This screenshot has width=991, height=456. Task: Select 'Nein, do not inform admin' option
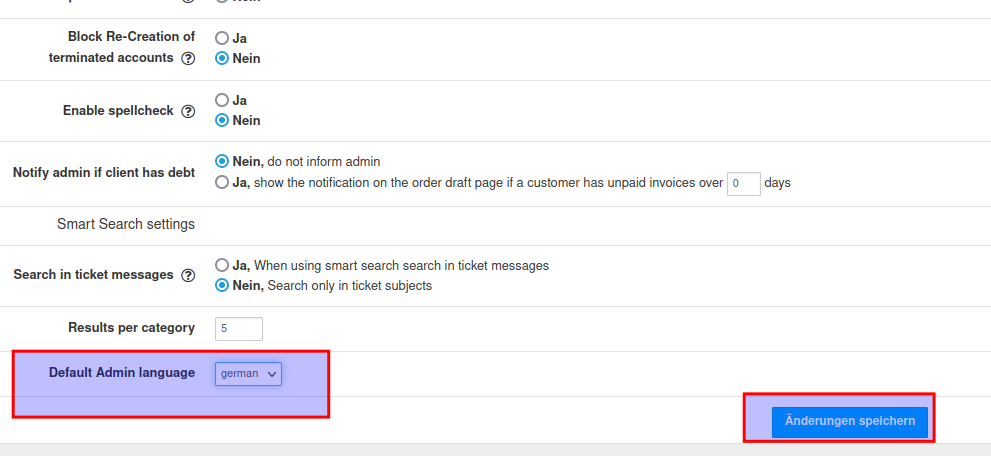pos(222,161)
